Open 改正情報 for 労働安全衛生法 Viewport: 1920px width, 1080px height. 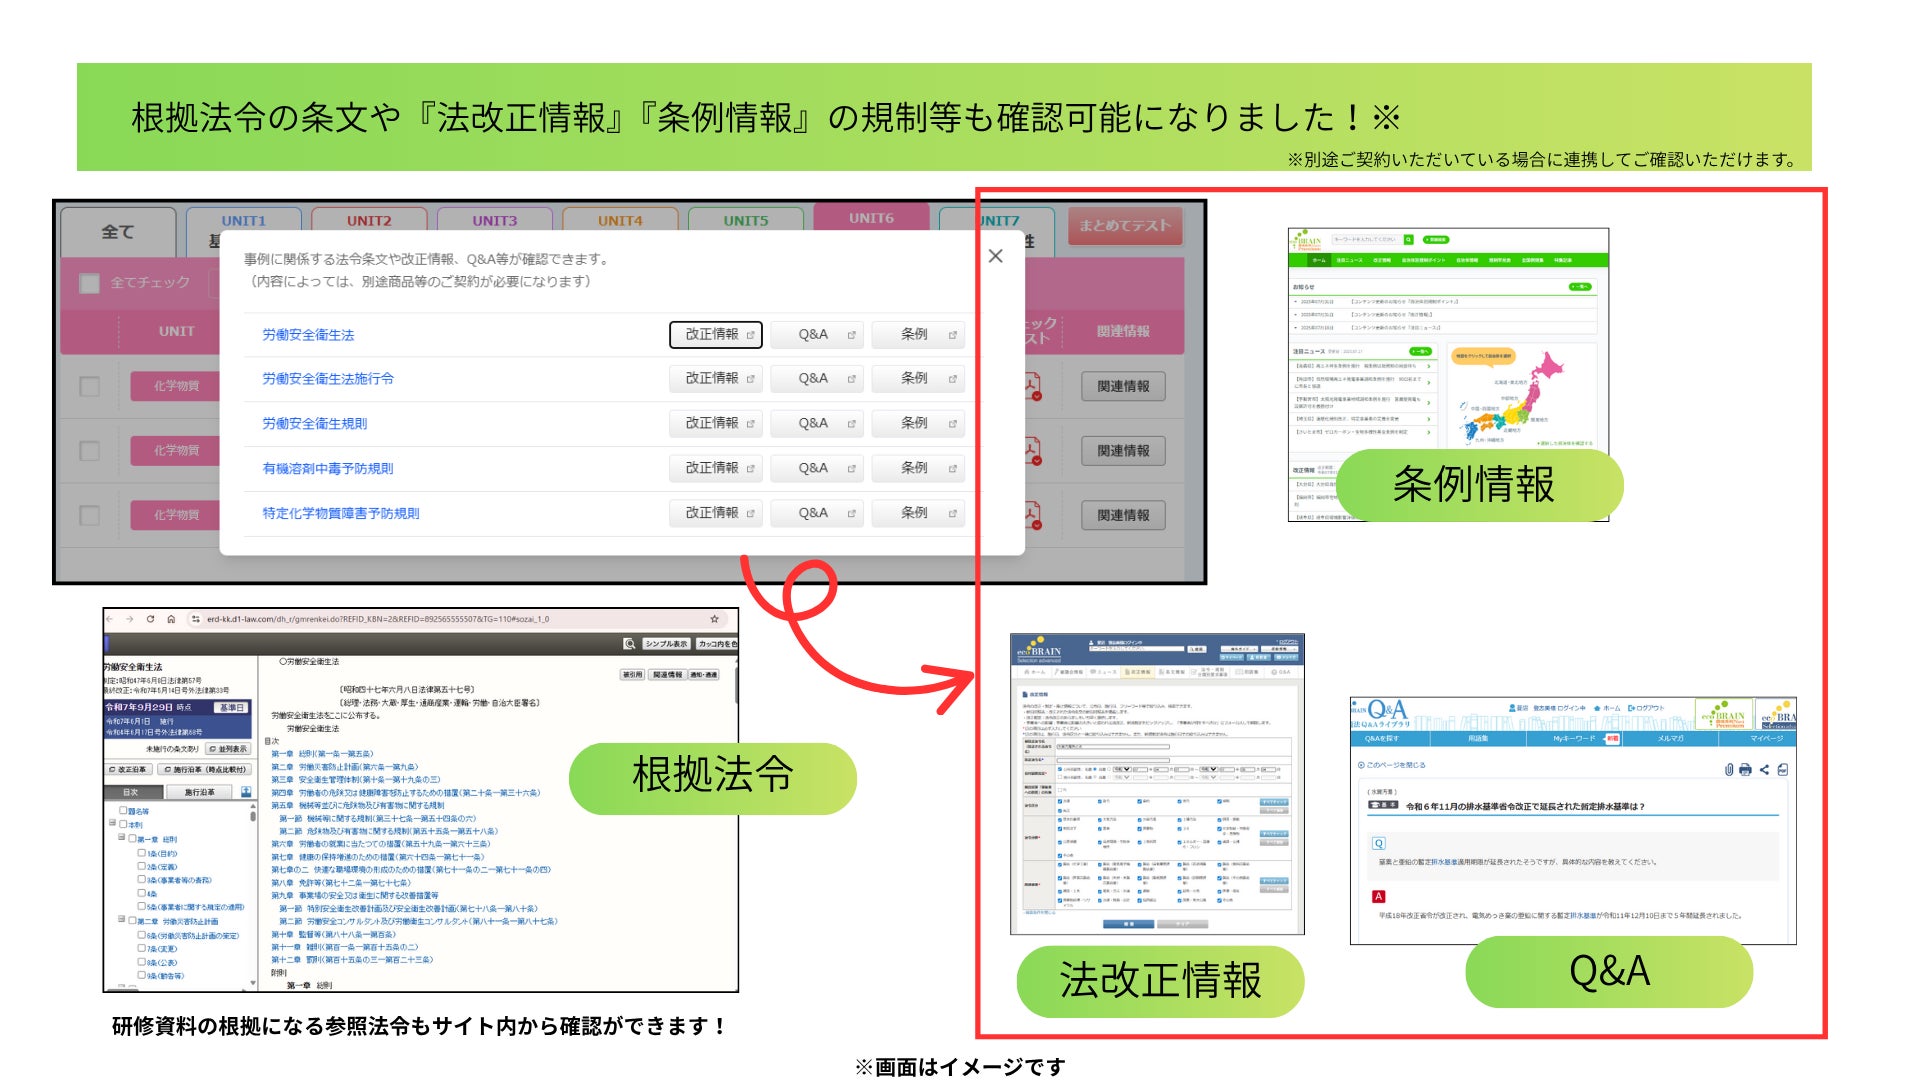(x=716, y=335)
